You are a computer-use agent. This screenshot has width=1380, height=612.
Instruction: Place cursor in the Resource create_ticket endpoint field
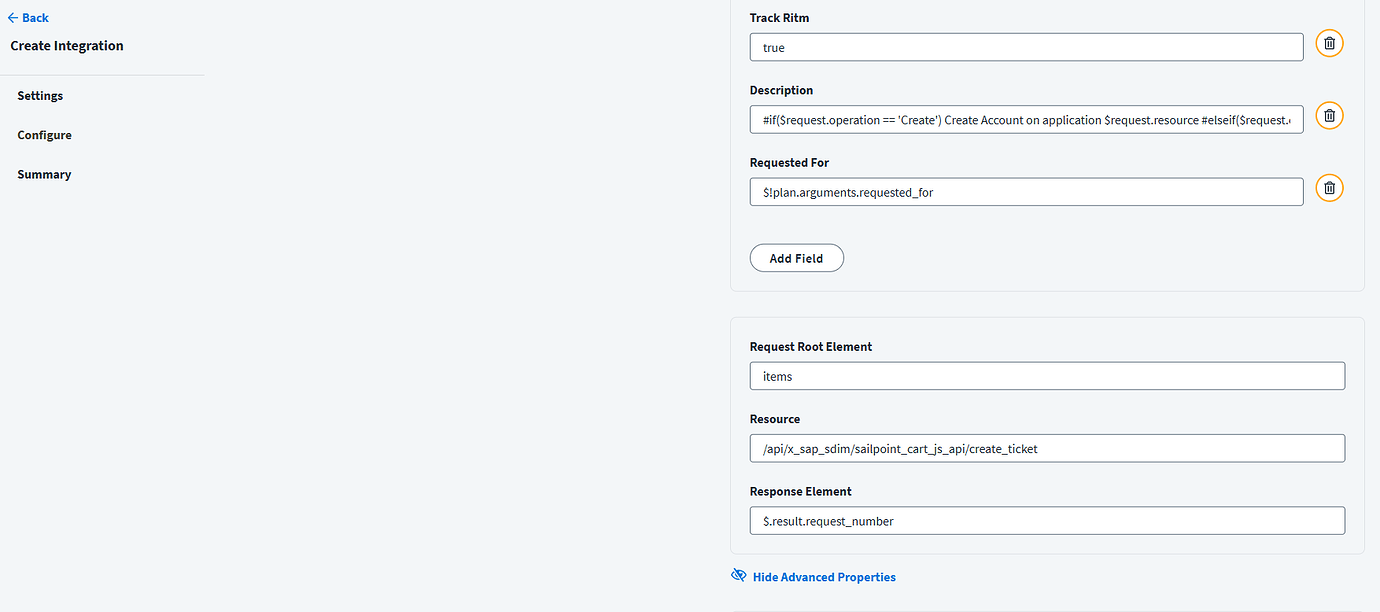tap(1047, 448)
